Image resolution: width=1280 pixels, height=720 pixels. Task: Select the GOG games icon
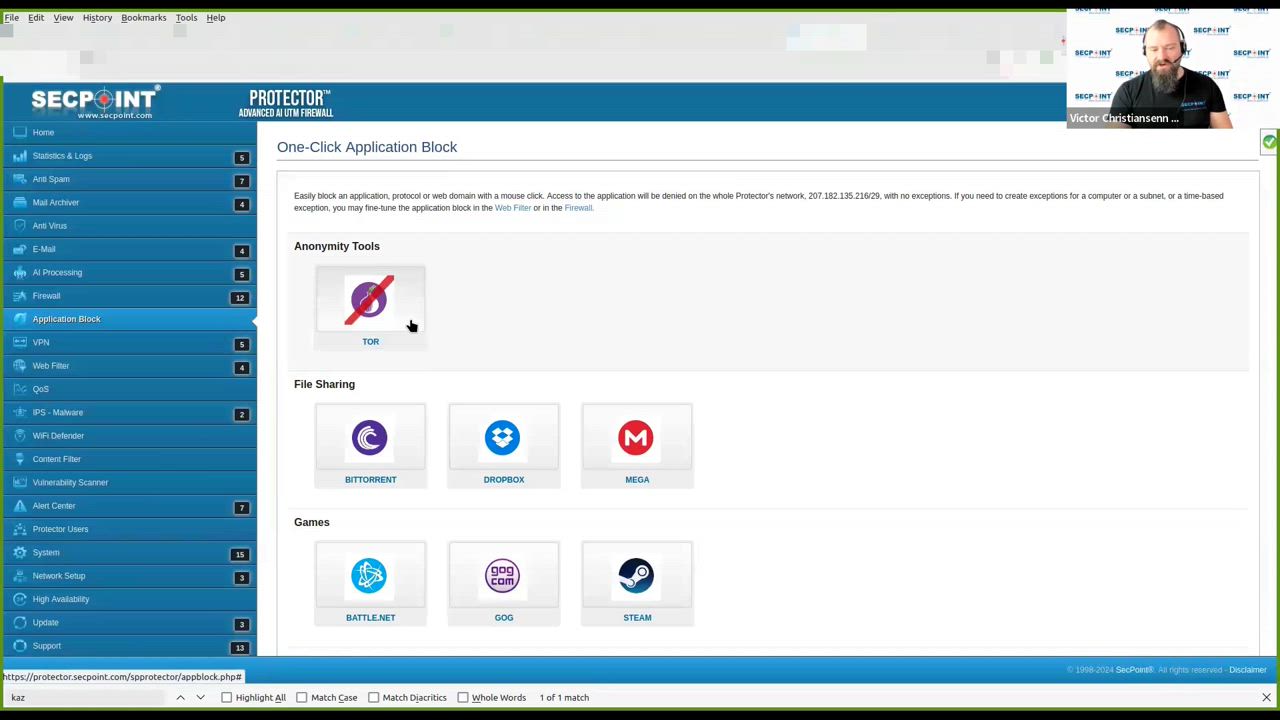click(x=503, y=576)
